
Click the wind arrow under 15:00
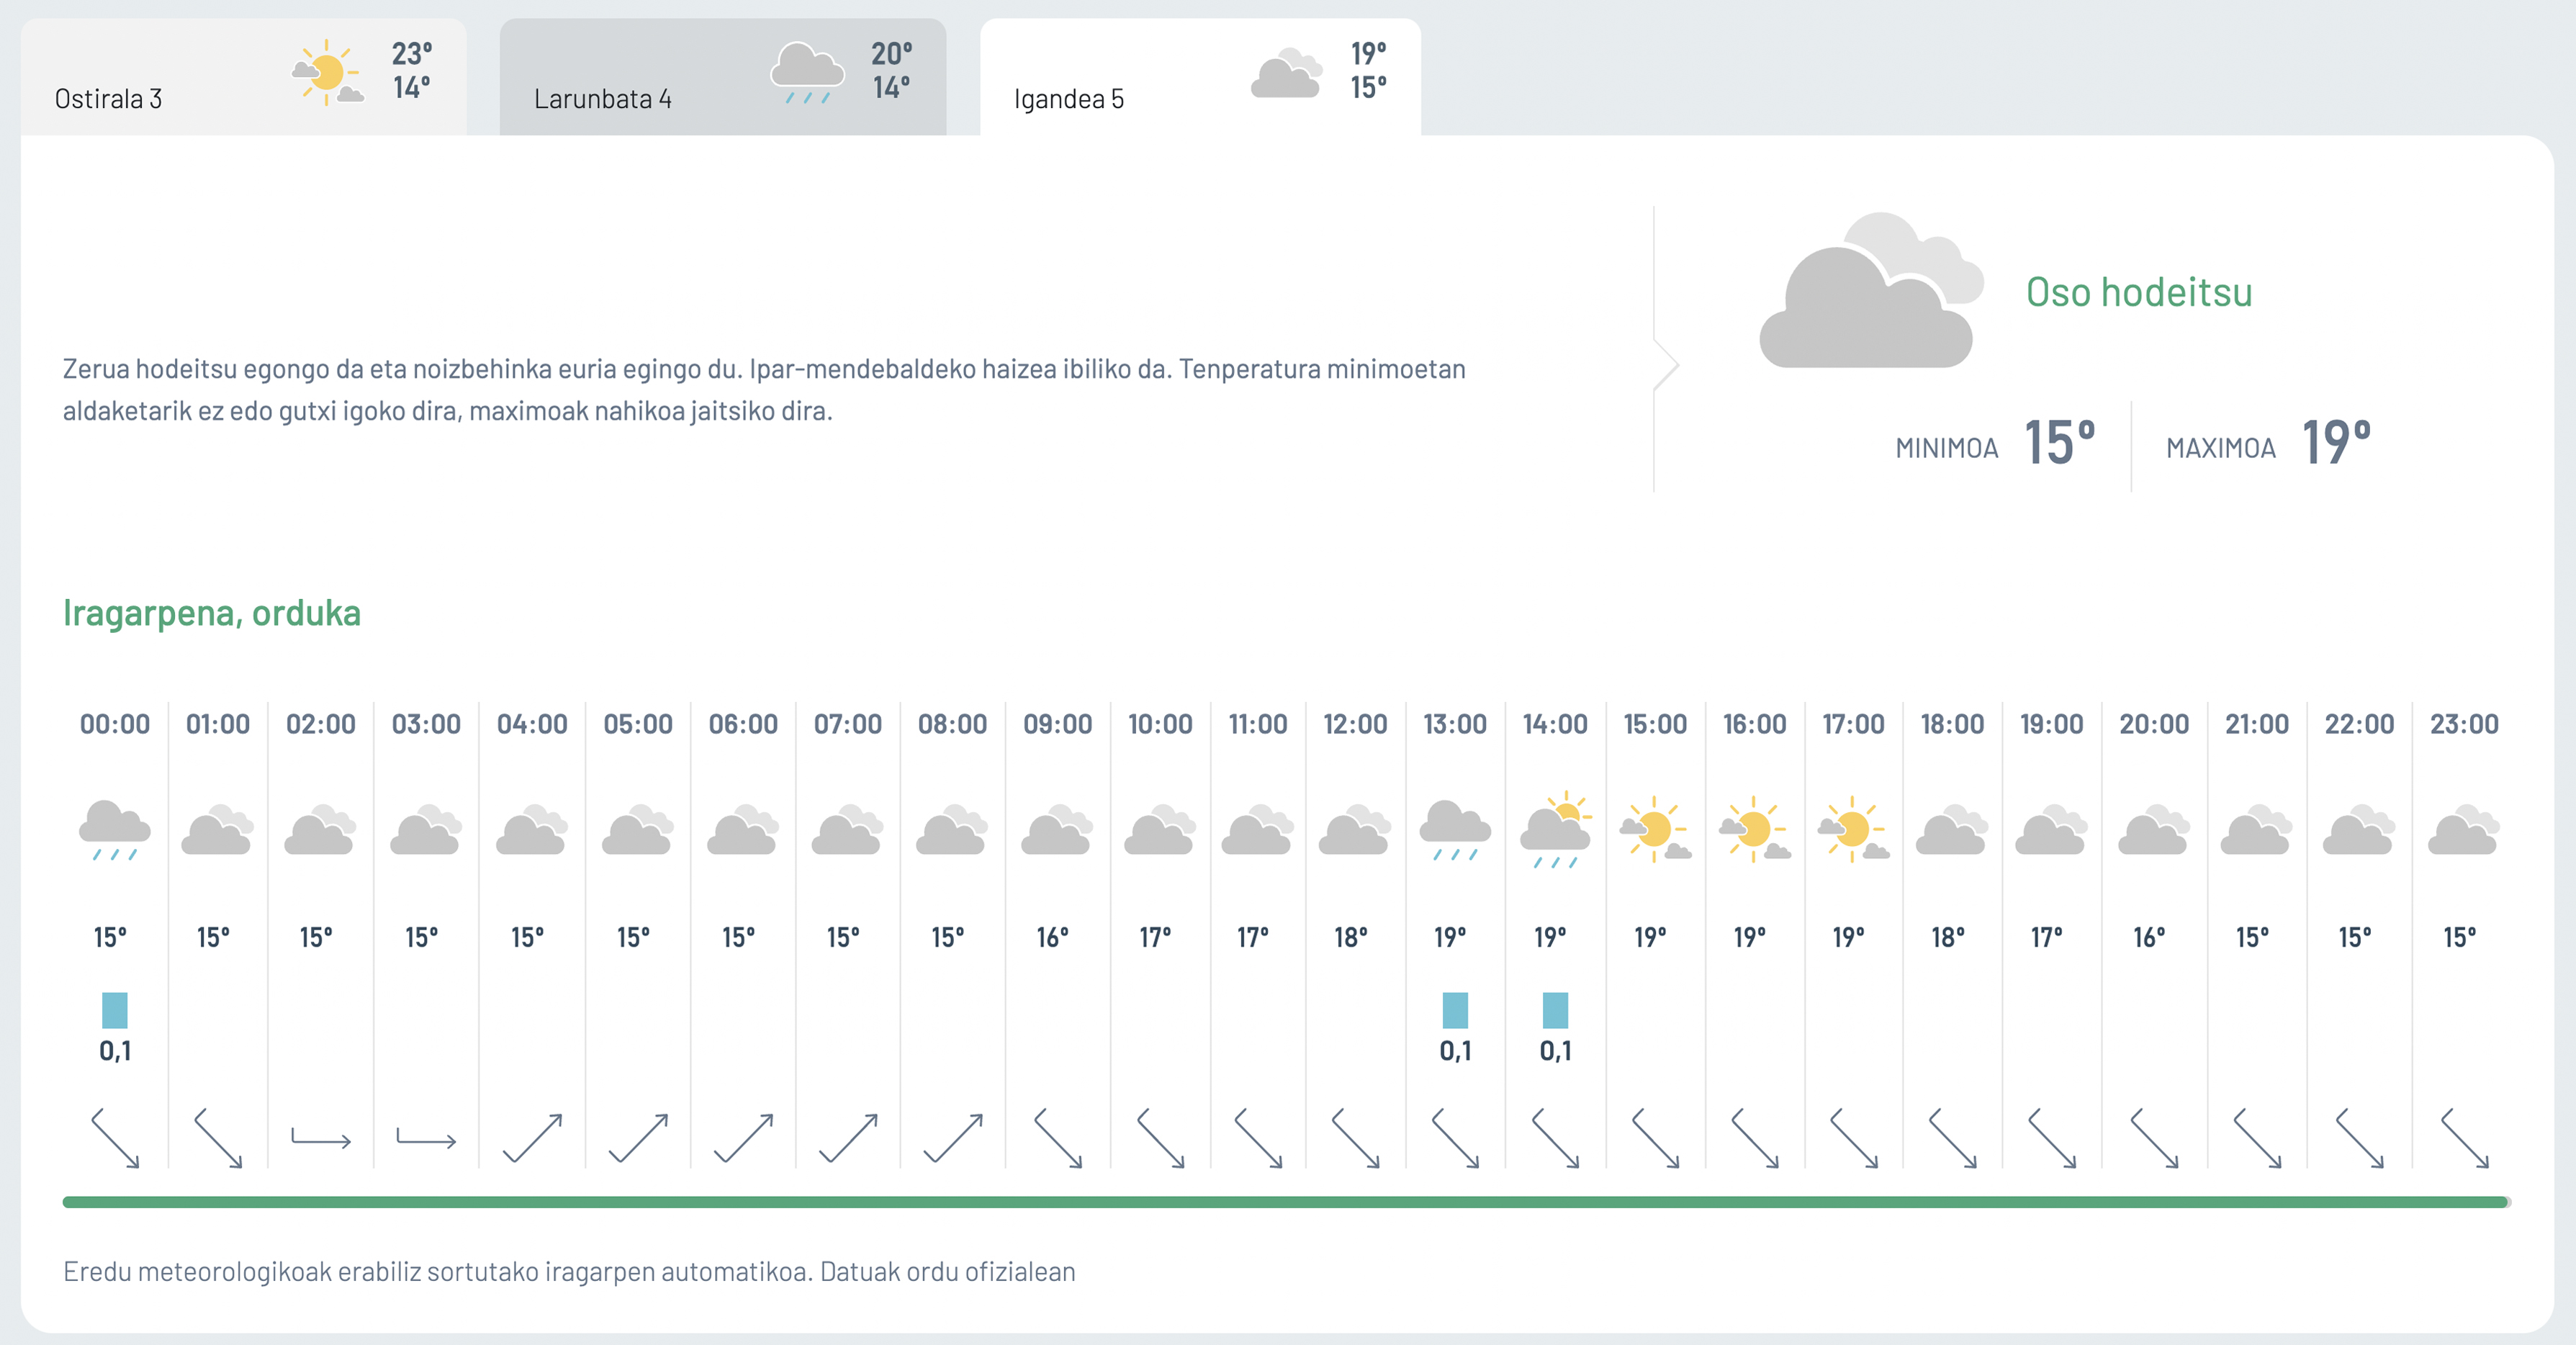[x=1655, y=1138]
